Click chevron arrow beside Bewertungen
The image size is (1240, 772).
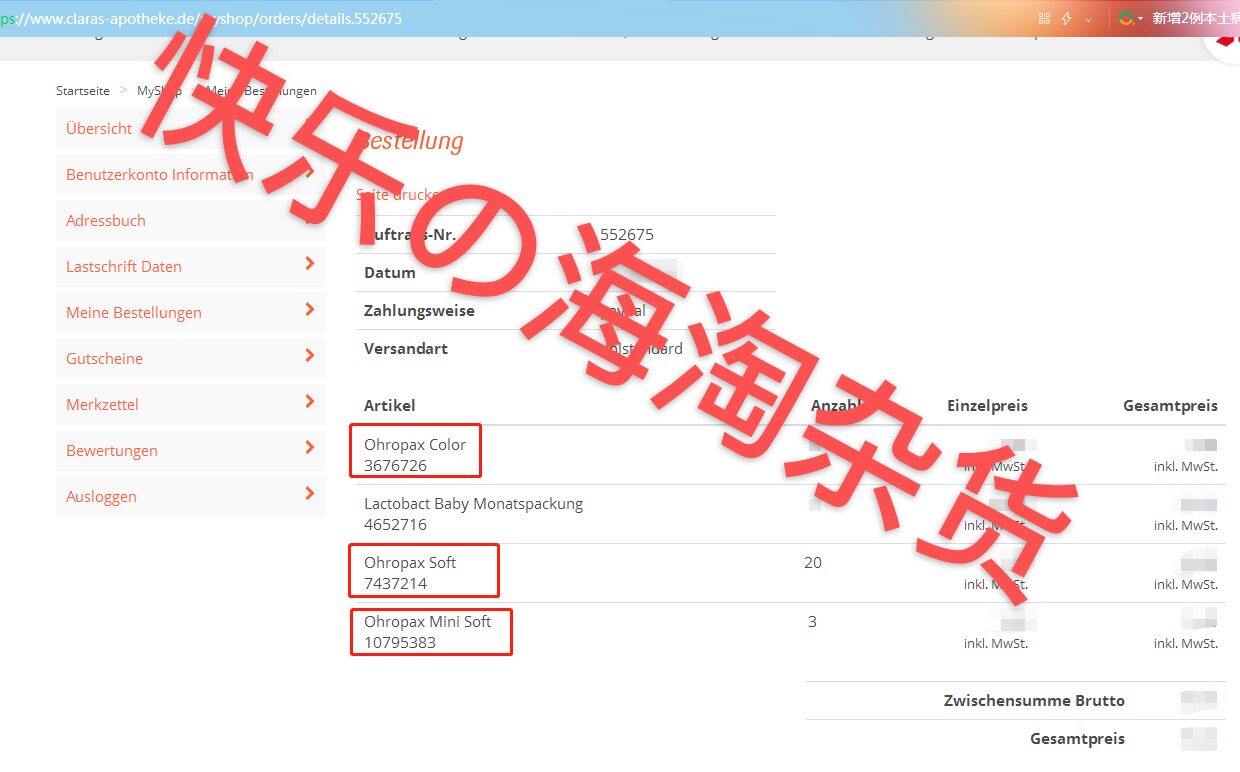tap(309, 448)
